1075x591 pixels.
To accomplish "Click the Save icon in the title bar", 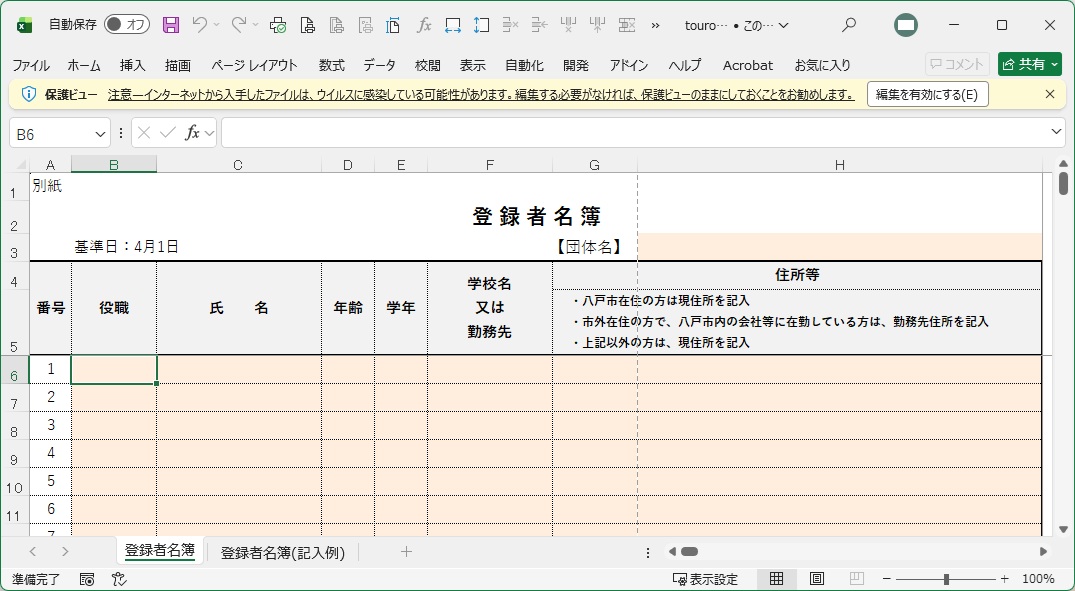I will point(171,25).
